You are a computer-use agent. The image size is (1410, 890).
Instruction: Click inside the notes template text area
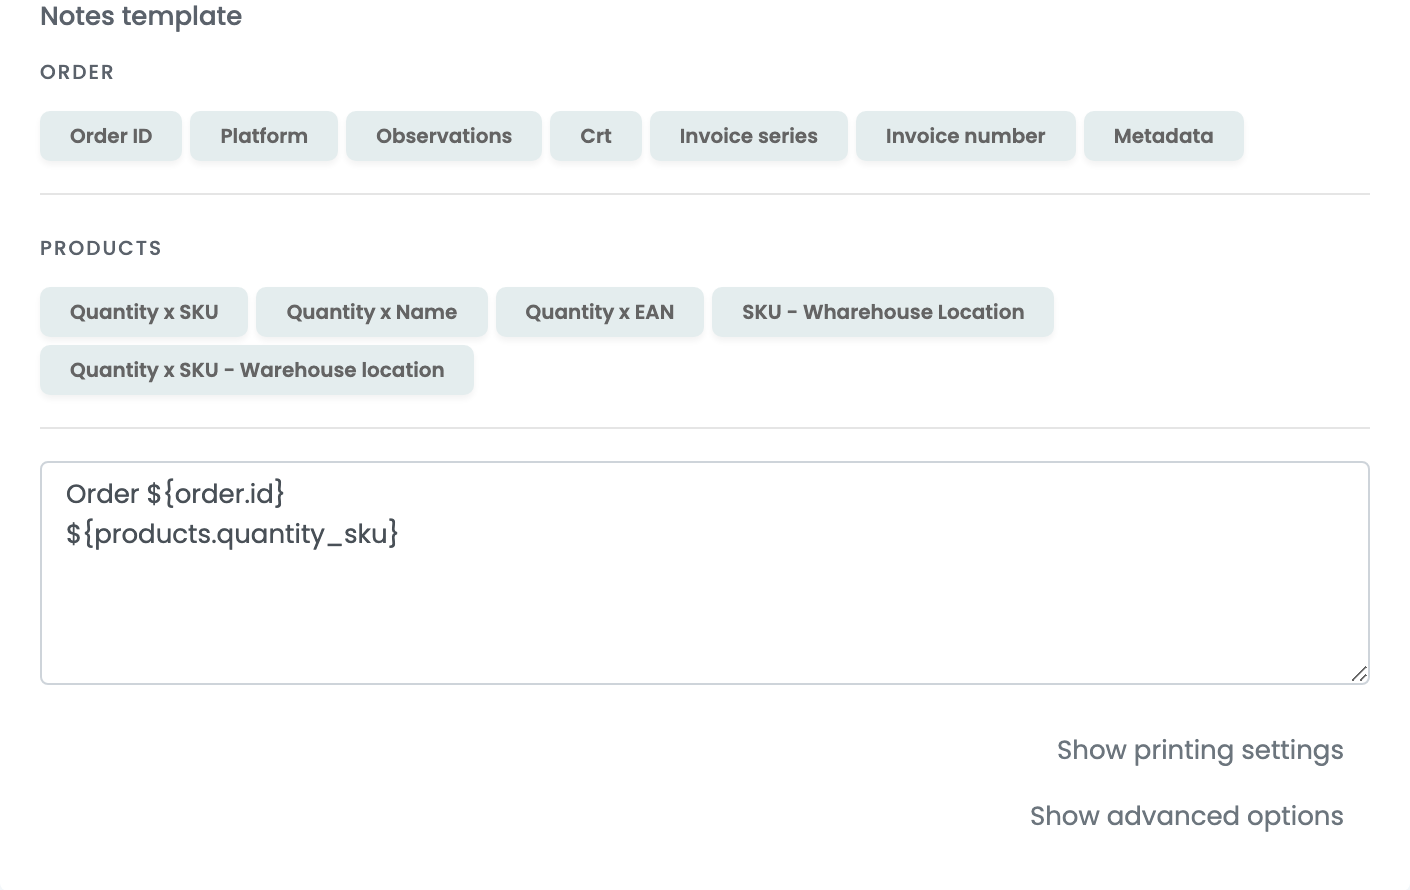(705, 573)
